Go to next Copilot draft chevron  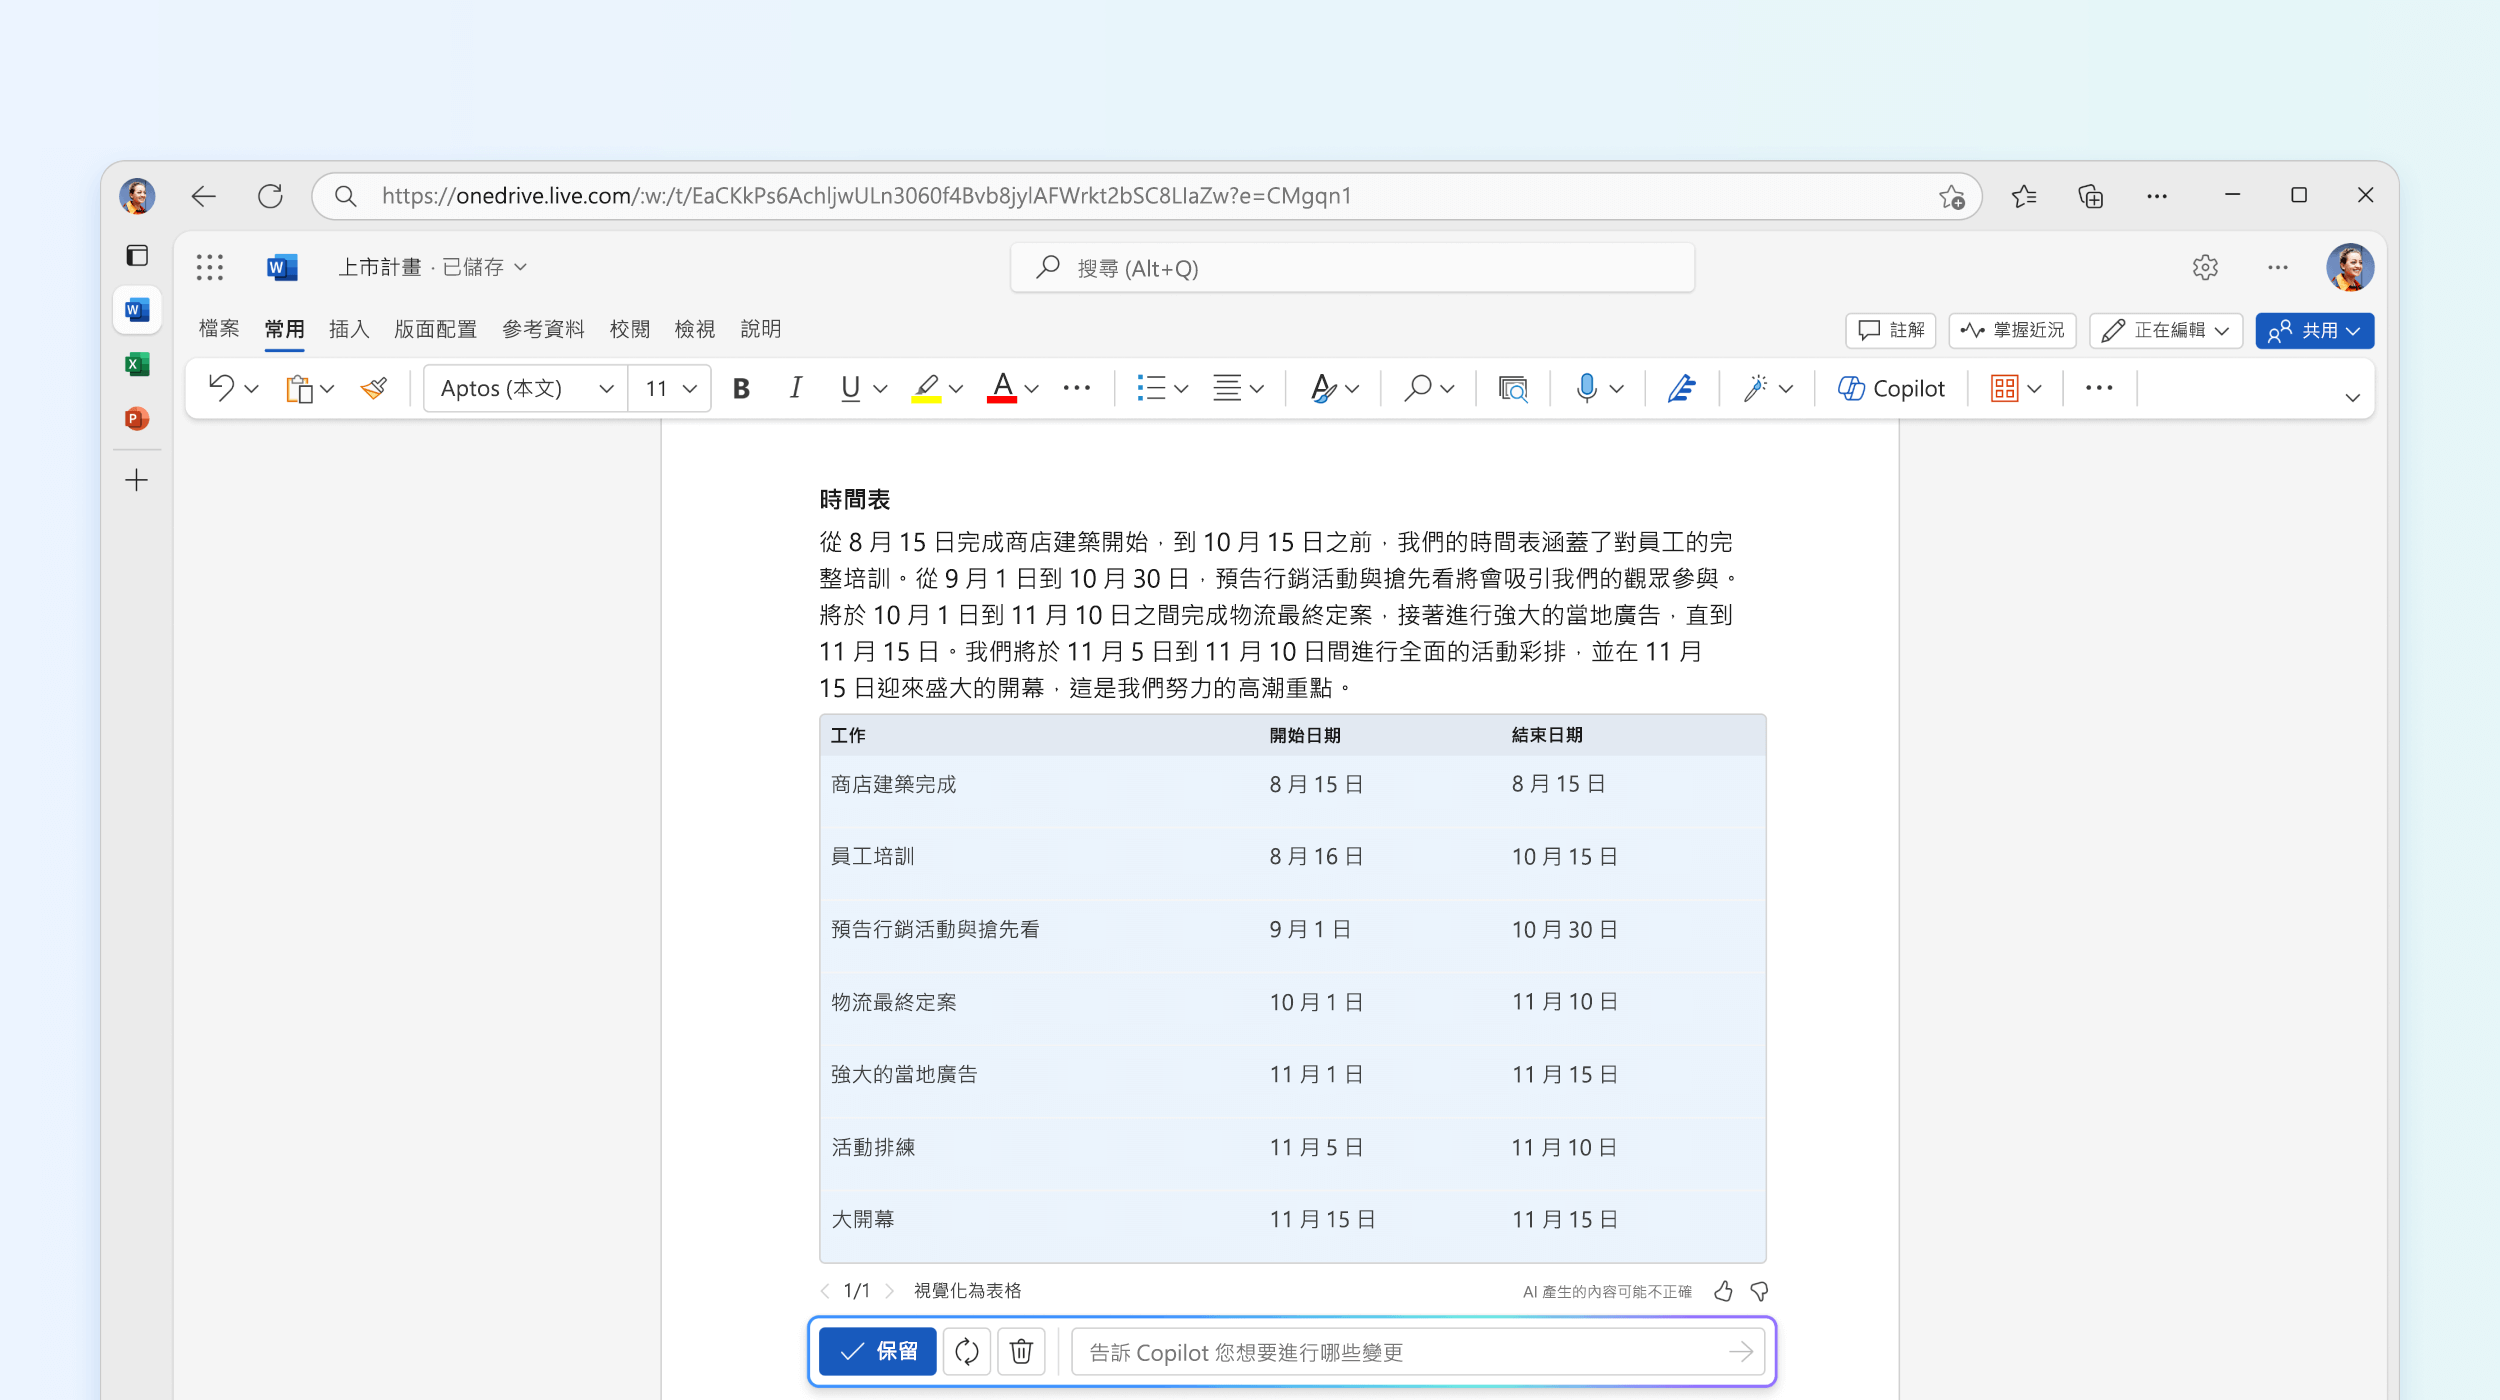click(x=889, y=1291)
